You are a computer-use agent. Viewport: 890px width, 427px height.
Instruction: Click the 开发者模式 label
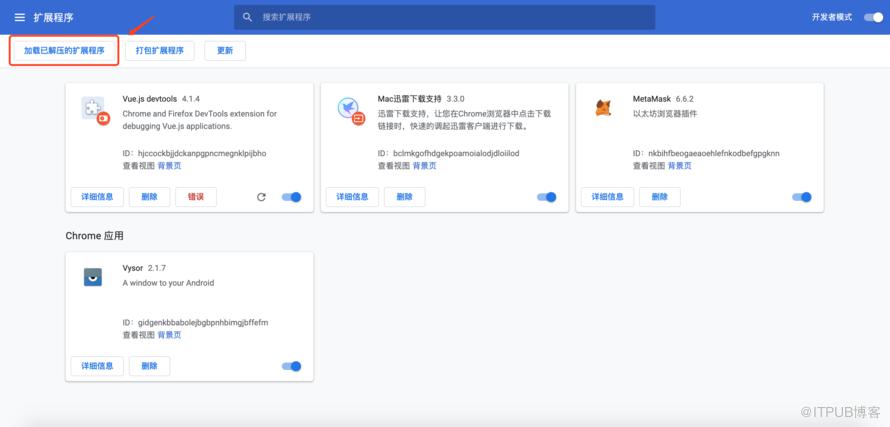click(832, 17)
